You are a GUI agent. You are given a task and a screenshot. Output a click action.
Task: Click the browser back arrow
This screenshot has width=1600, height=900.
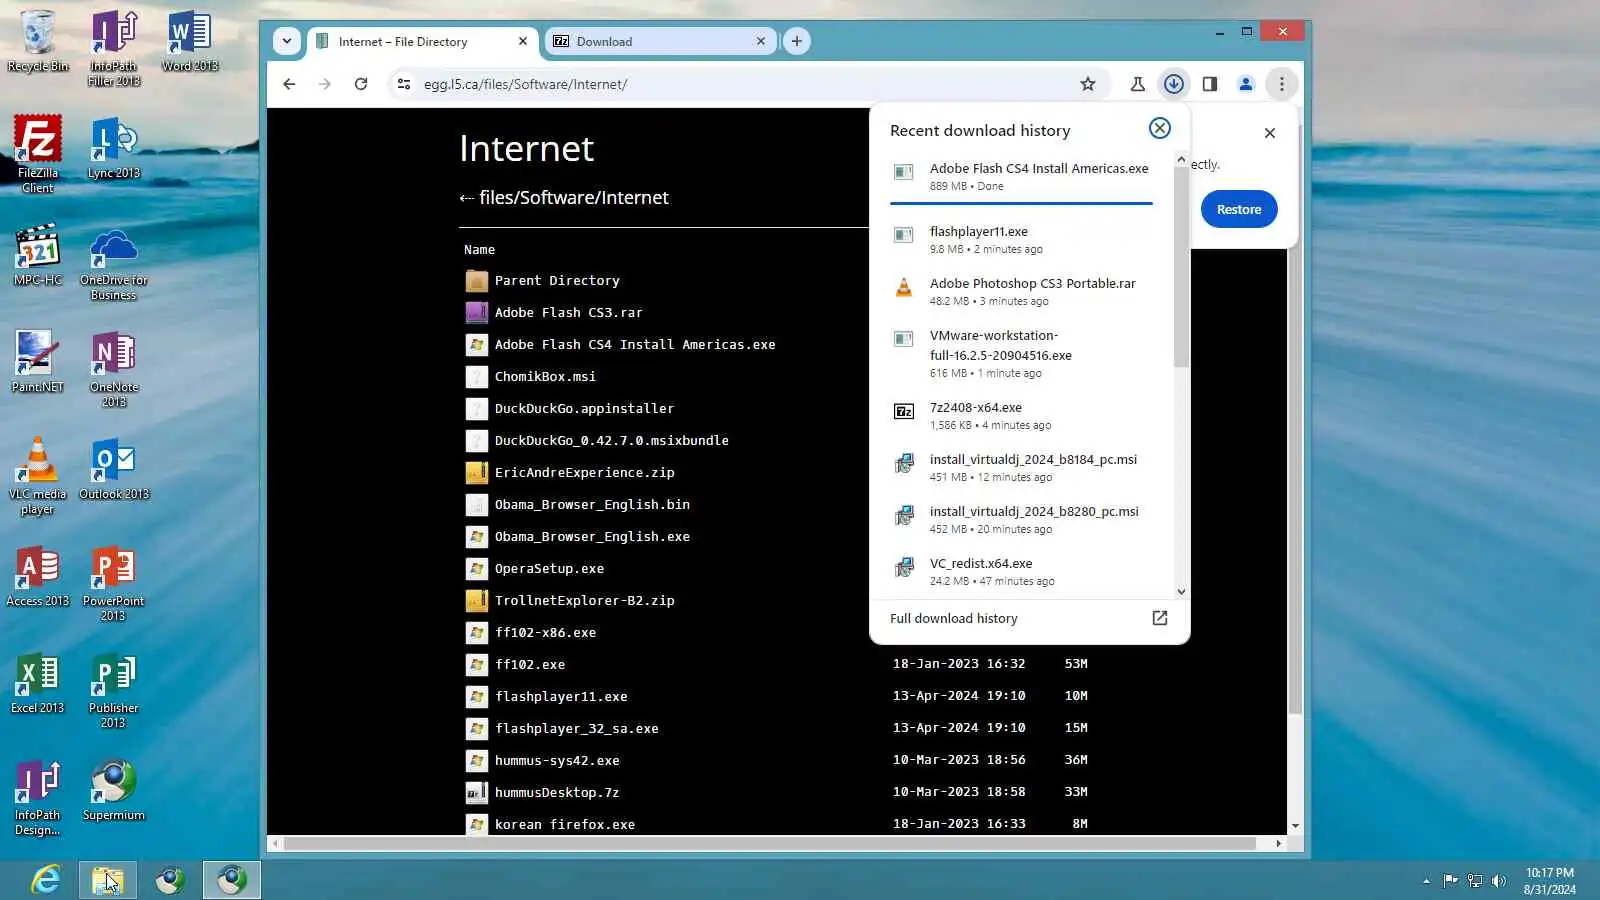(x=289, y=84)
